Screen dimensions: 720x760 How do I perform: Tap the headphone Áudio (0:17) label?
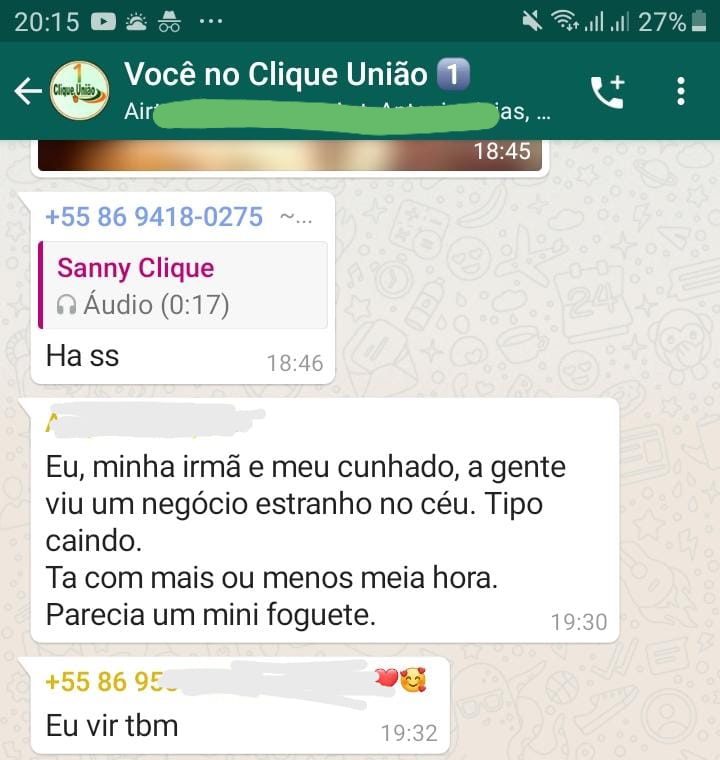pos(143,305)
